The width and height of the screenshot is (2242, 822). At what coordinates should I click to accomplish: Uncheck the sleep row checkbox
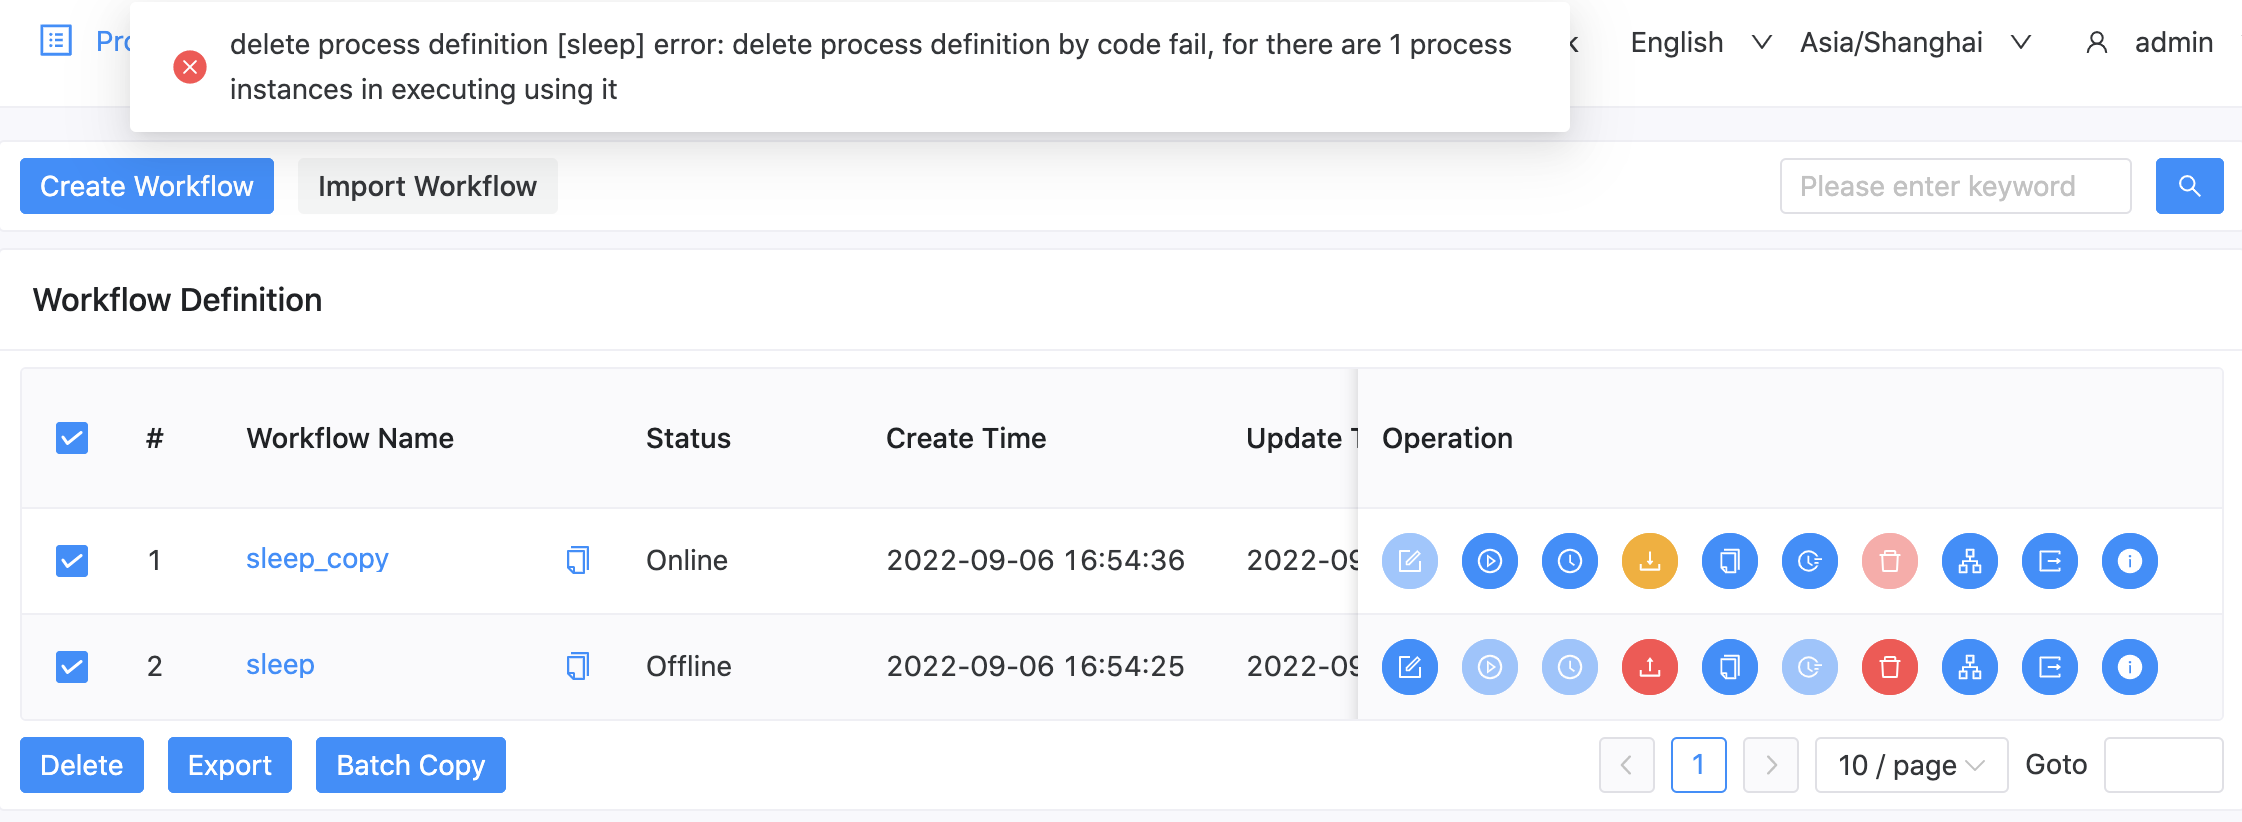[x=72, y=666]
